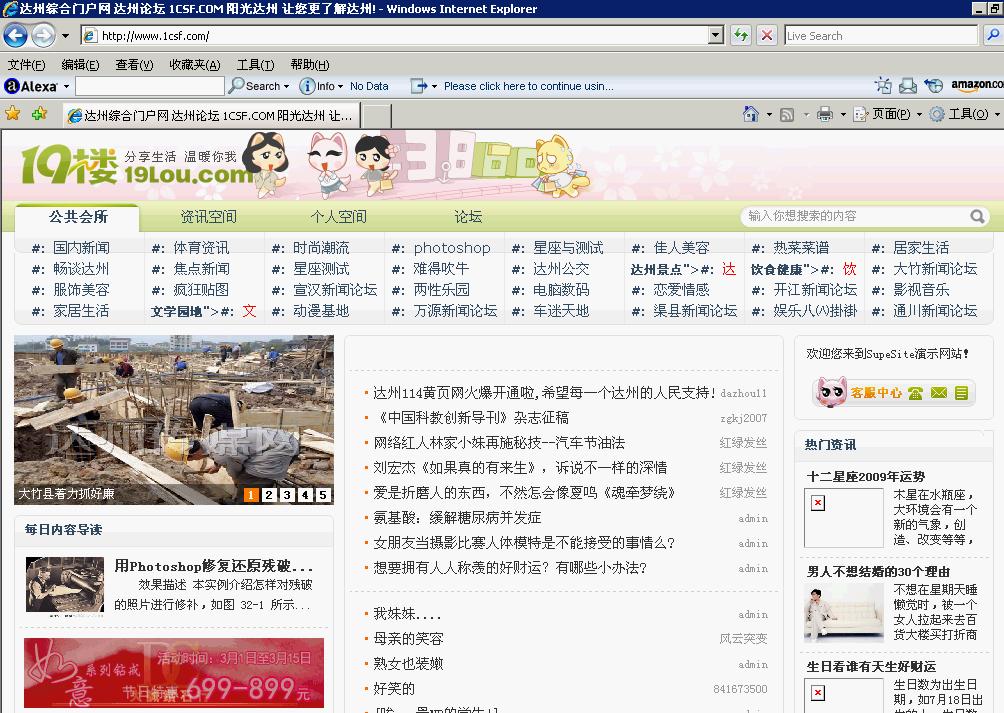Expand the Alexa logo dropdown arrow
Image resolution: width=1004 pixels, height=713 pixels.
(66, 86)
